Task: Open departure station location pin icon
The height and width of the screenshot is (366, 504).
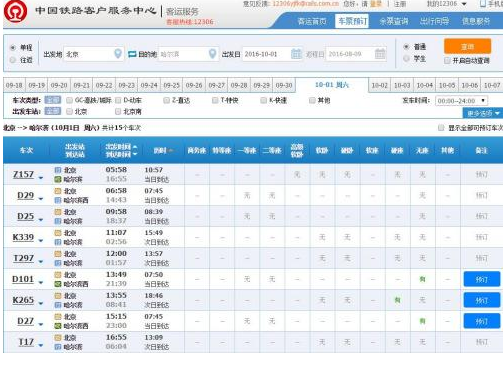Action: click(118, 53)
